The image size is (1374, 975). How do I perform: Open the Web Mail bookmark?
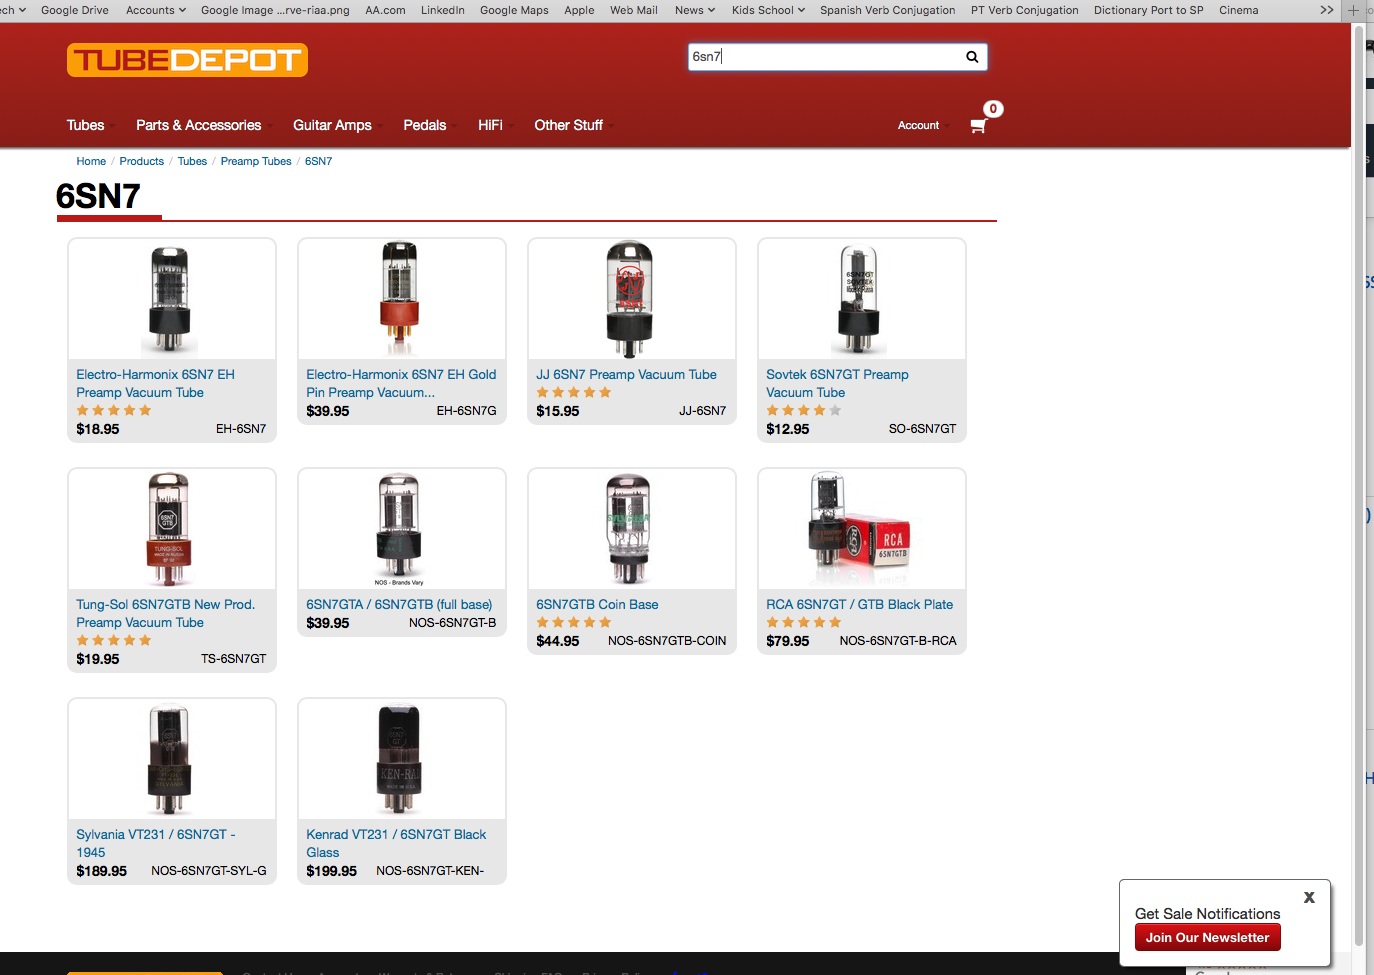point(634,10)
